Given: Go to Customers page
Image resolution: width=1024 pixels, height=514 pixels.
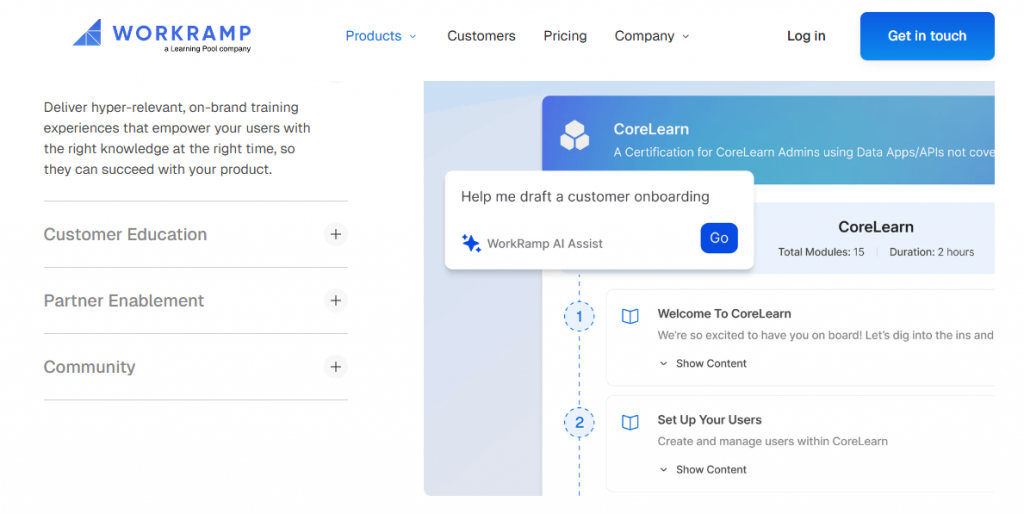Looking at the screenshot, I should pyautogui.click(x=481, y=36).
